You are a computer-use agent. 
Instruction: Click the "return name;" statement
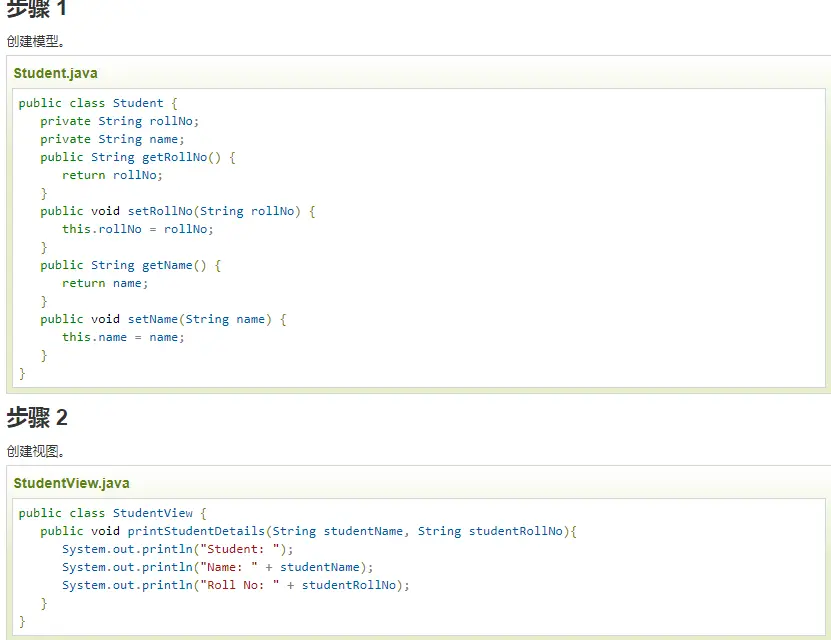coord(105,283)
